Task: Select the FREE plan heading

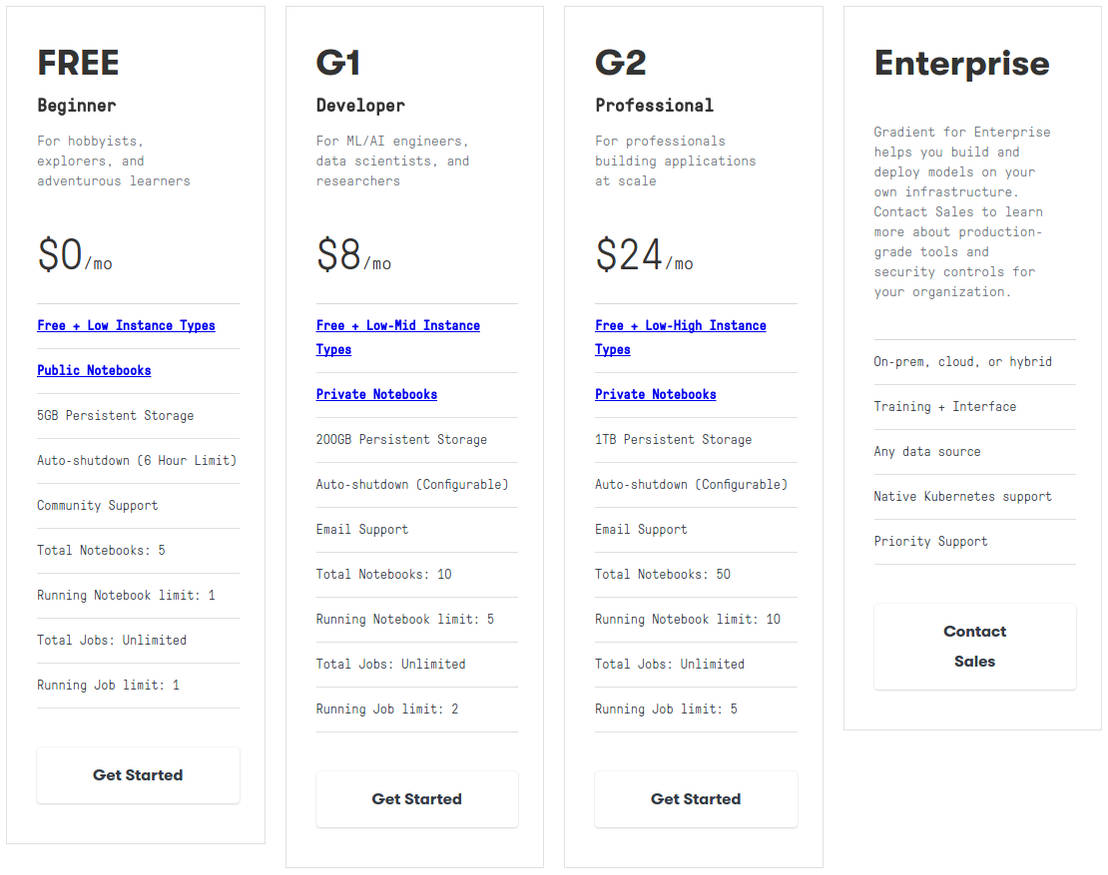Action: click(78, 62)
